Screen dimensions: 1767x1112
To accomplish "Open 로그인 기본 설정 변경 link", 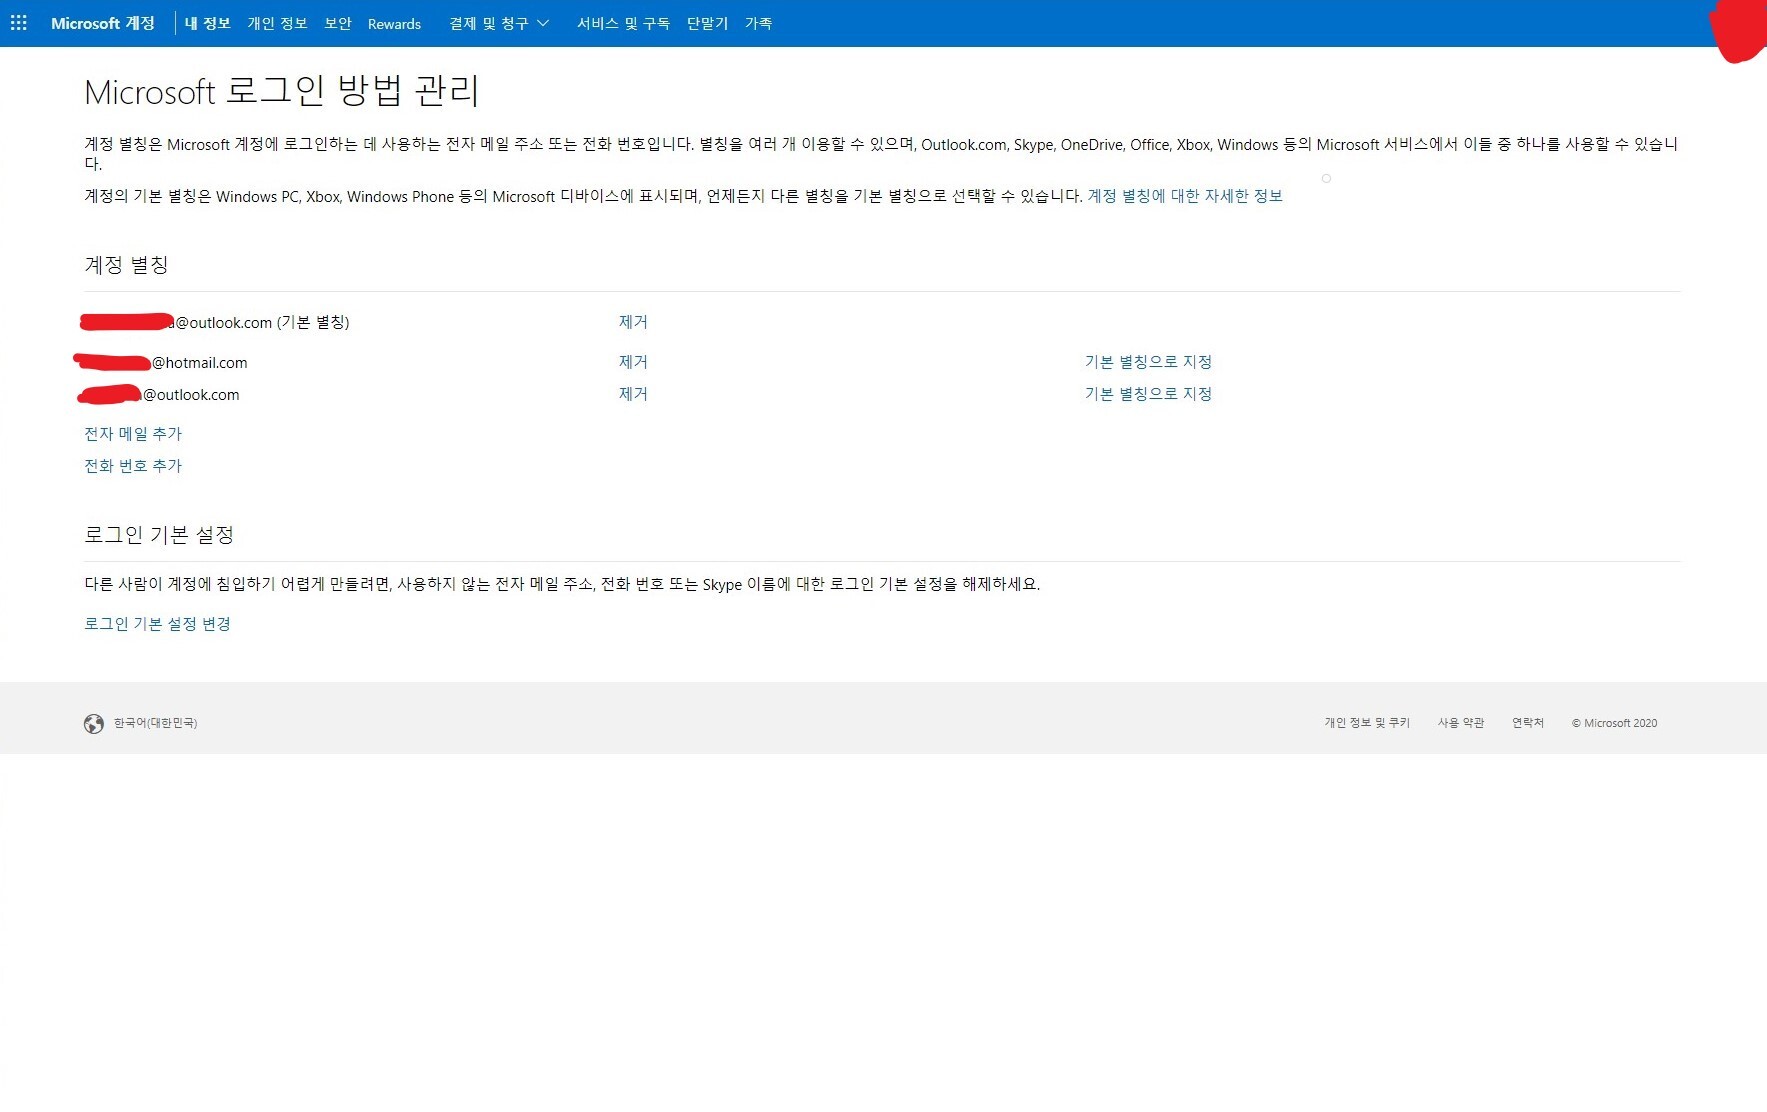I will [x=157, y=624].
